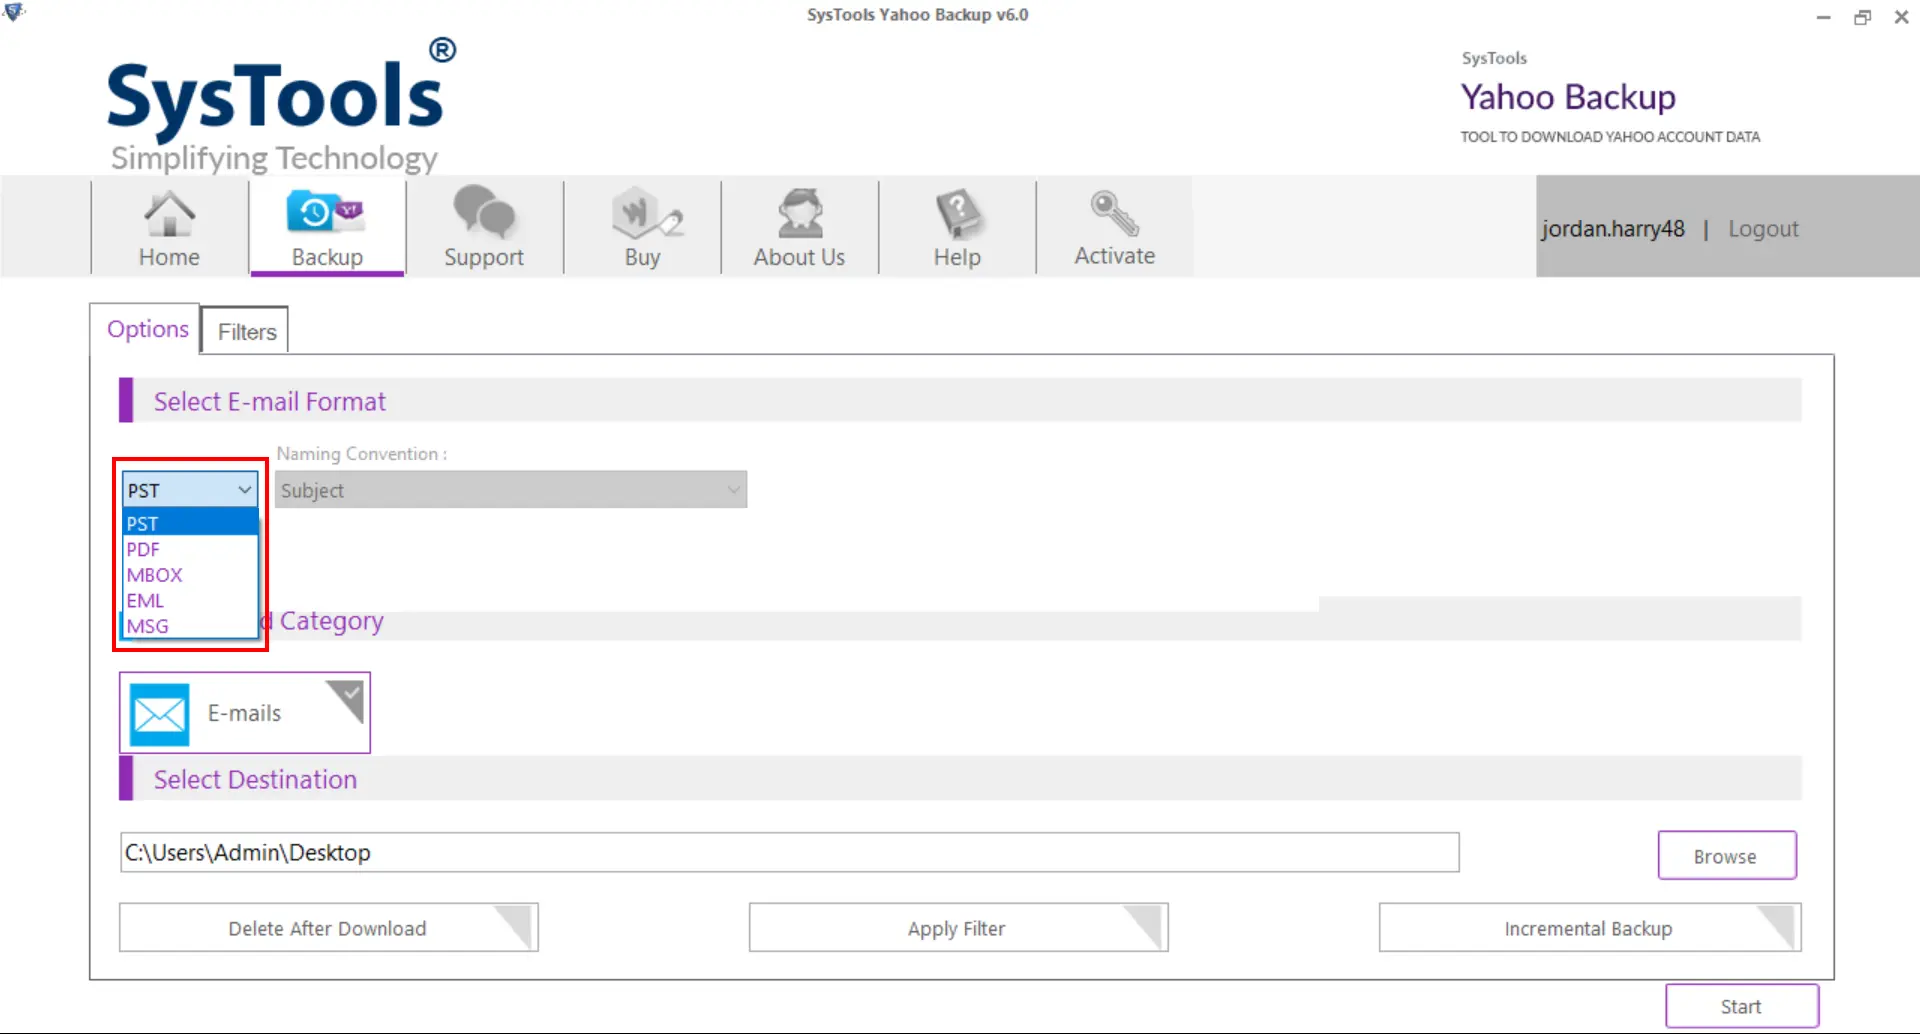This screenshot has width=1920, height=1034.
Task: Click the Start button
Action: (x=1741, y=1006)
